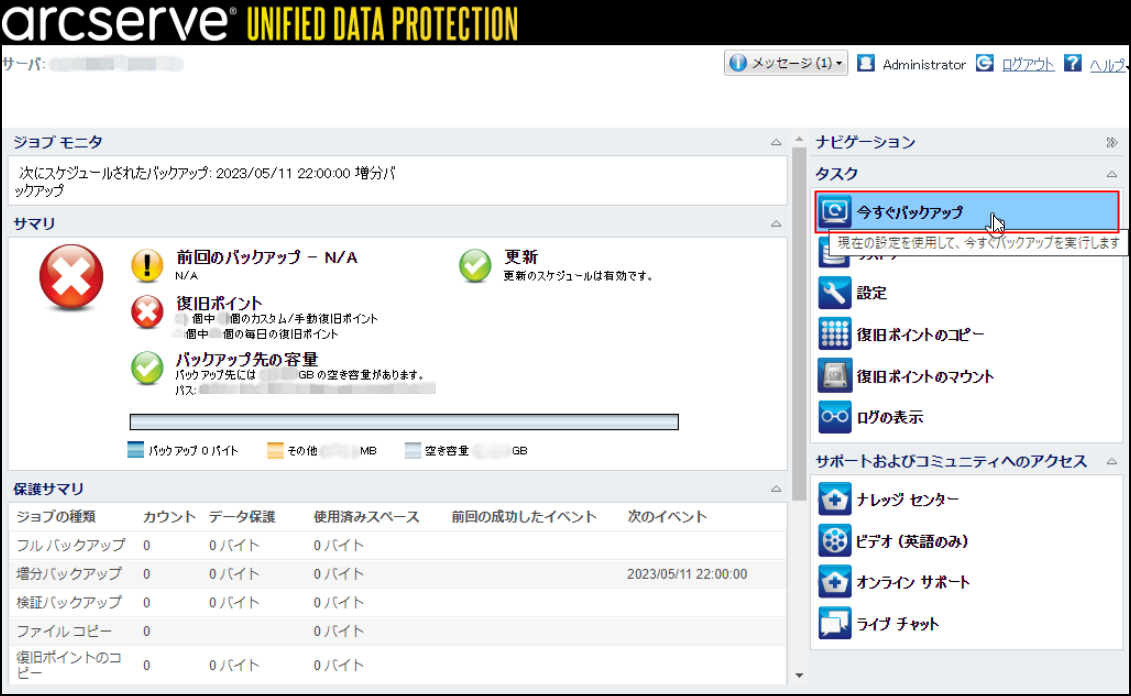Click the yellow warning icon for 前回のバックアップ
The height and width of the screenshot is (696, 1131).
click(x=147, y=265)
